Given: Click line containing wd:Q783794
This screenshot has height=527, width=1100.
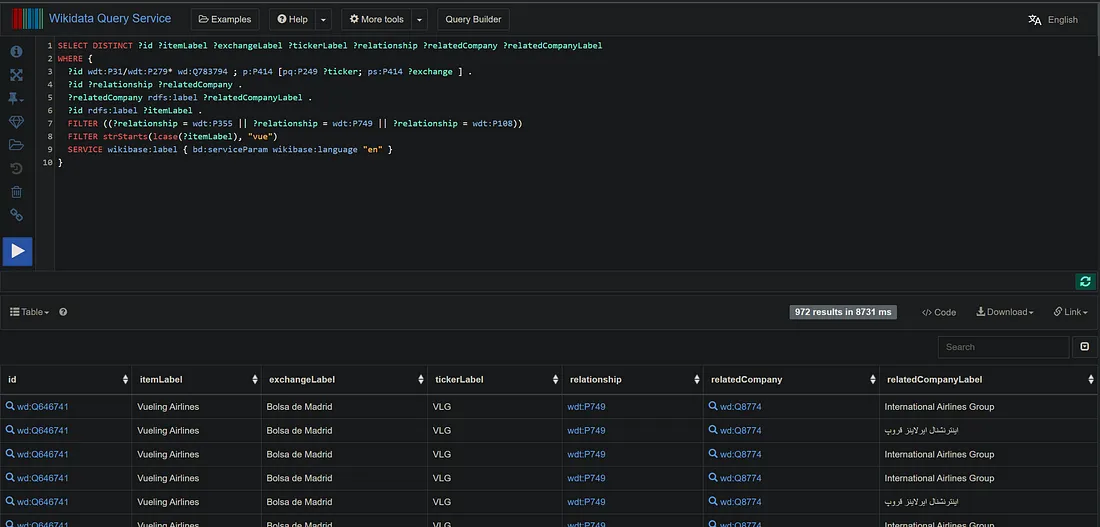Looking at the screenshot, I should (269, 72).
